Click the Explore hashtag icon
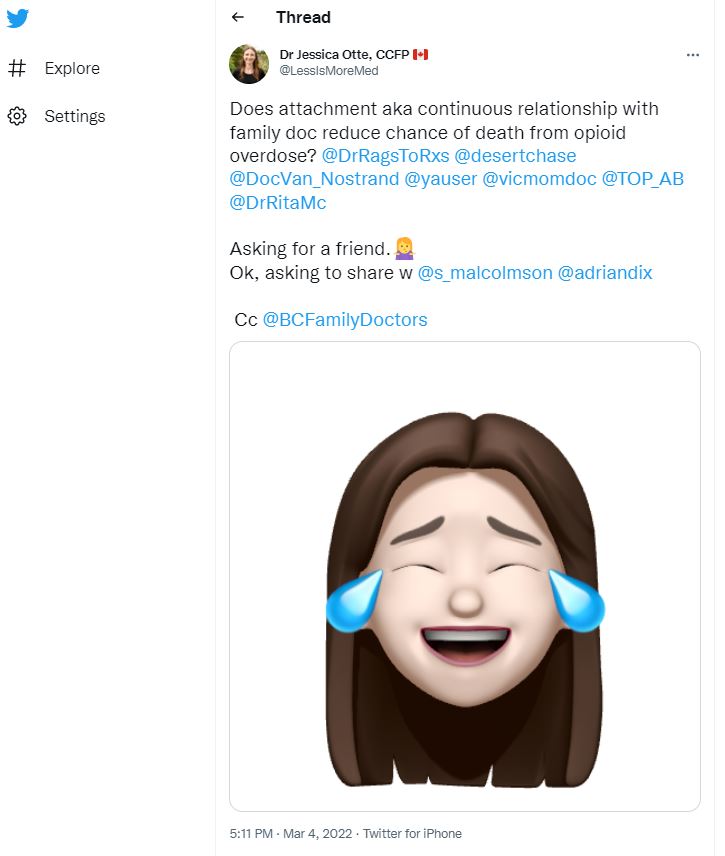Viewport: 725px width, 856px height. point(17,68)
